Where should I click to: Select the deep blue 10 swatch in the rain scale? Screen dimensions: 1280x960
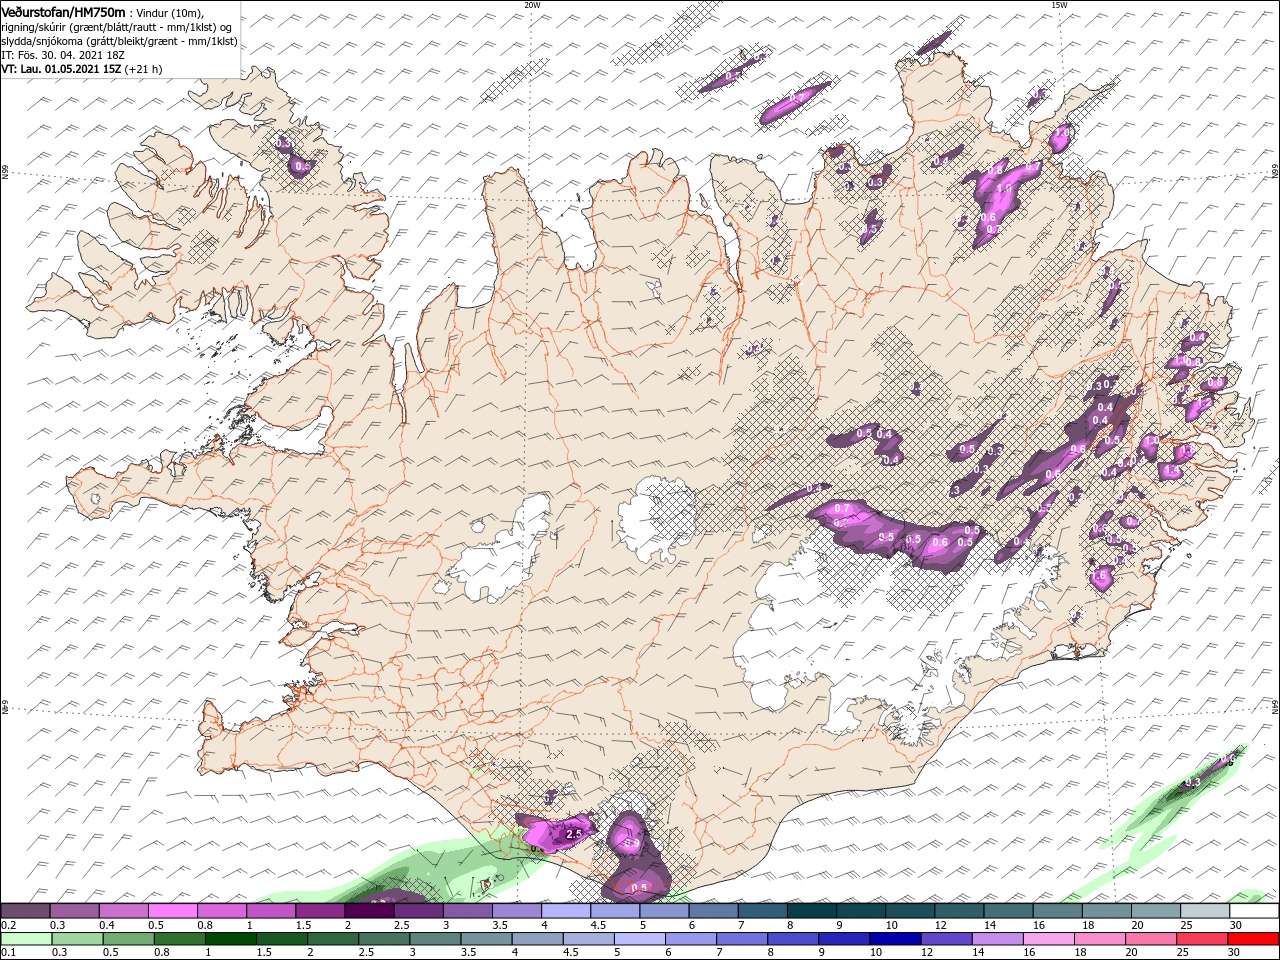[x=896, y=939]
